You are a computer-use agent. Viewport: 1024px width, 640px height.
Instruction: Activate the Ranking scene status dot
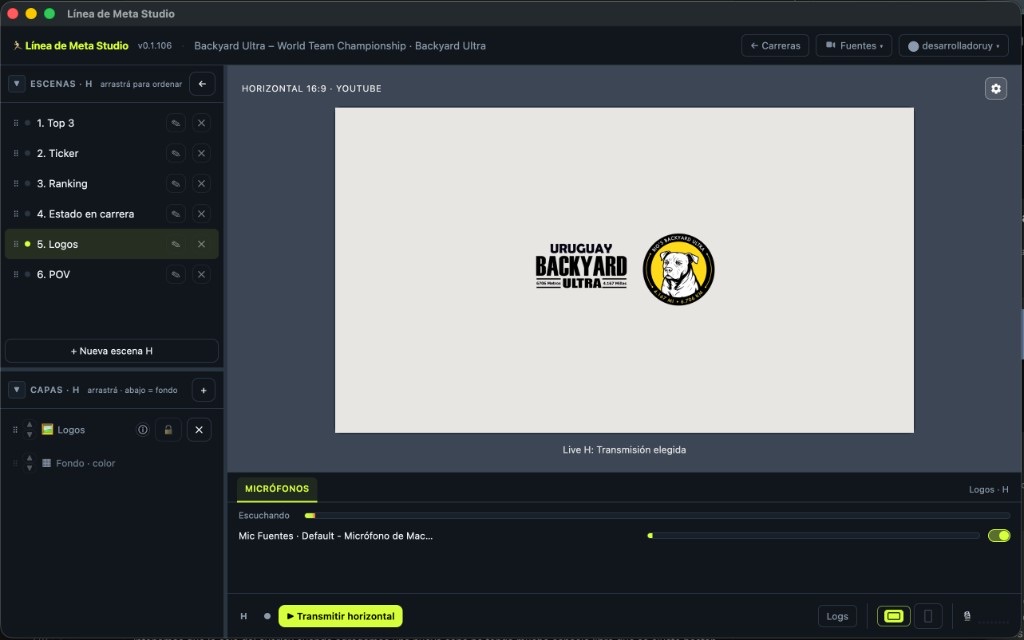point(27,184)
